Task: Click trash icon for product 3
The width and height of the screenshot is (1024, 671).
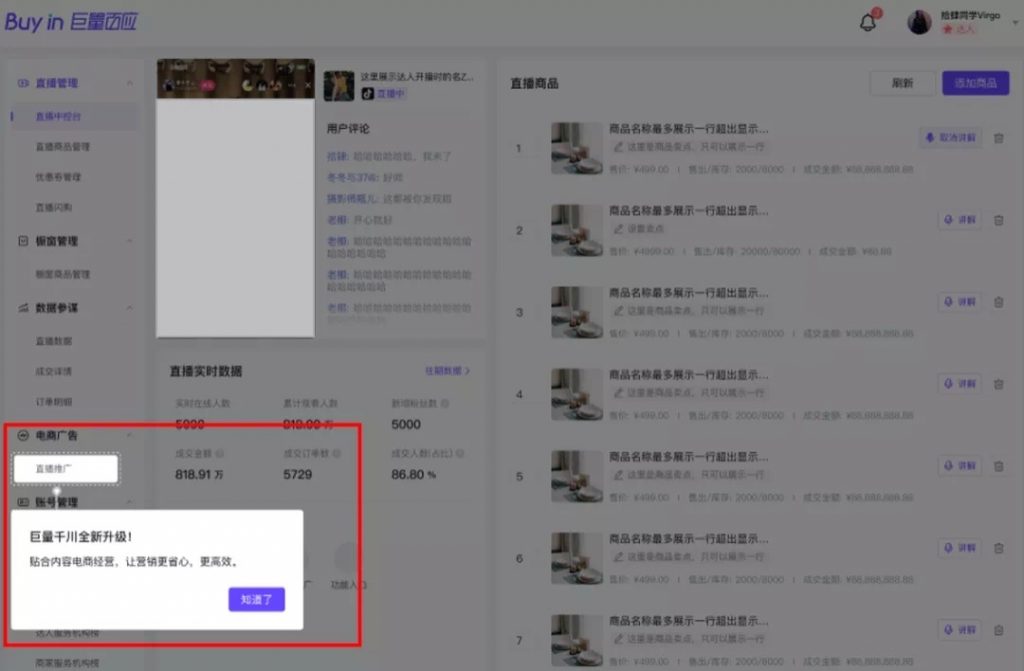Action: [998, 302]
